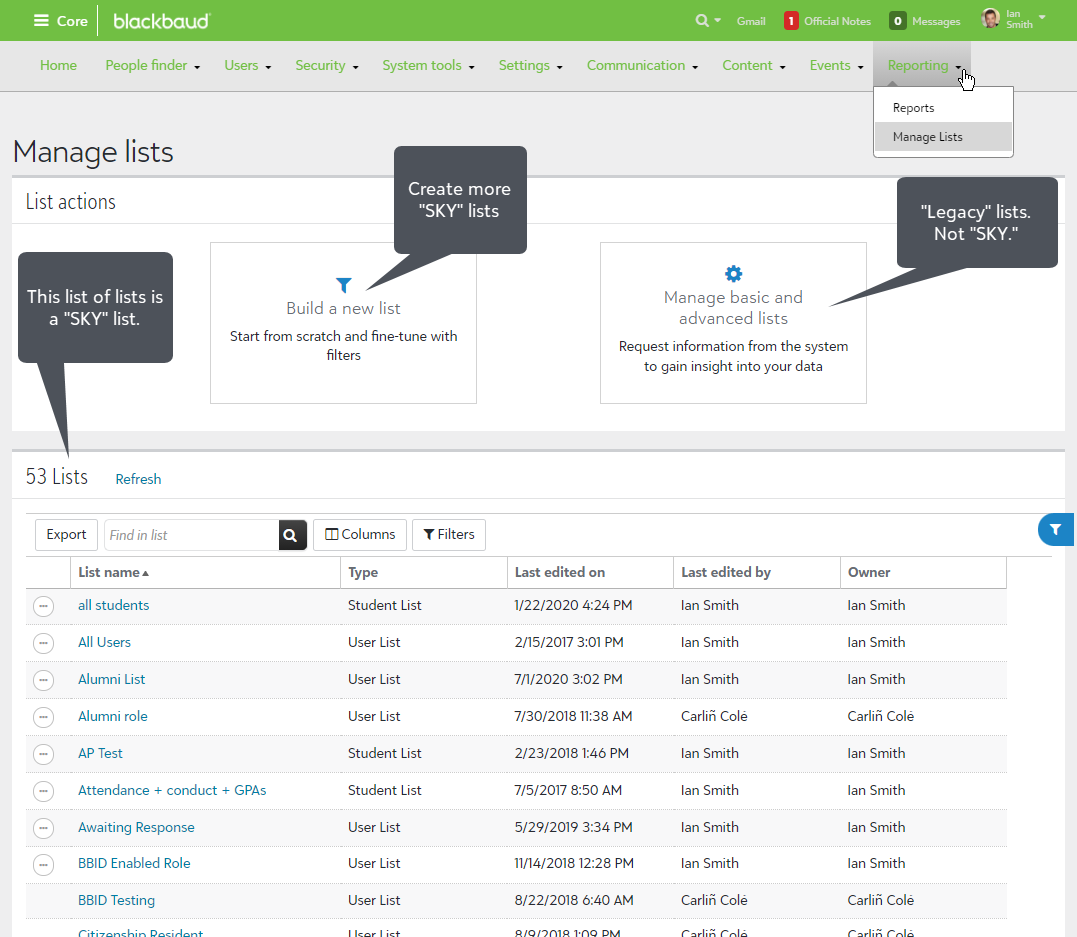Focus the Find in list search field
This screenshot has width=1077, height=937.
tap(192, 535)
